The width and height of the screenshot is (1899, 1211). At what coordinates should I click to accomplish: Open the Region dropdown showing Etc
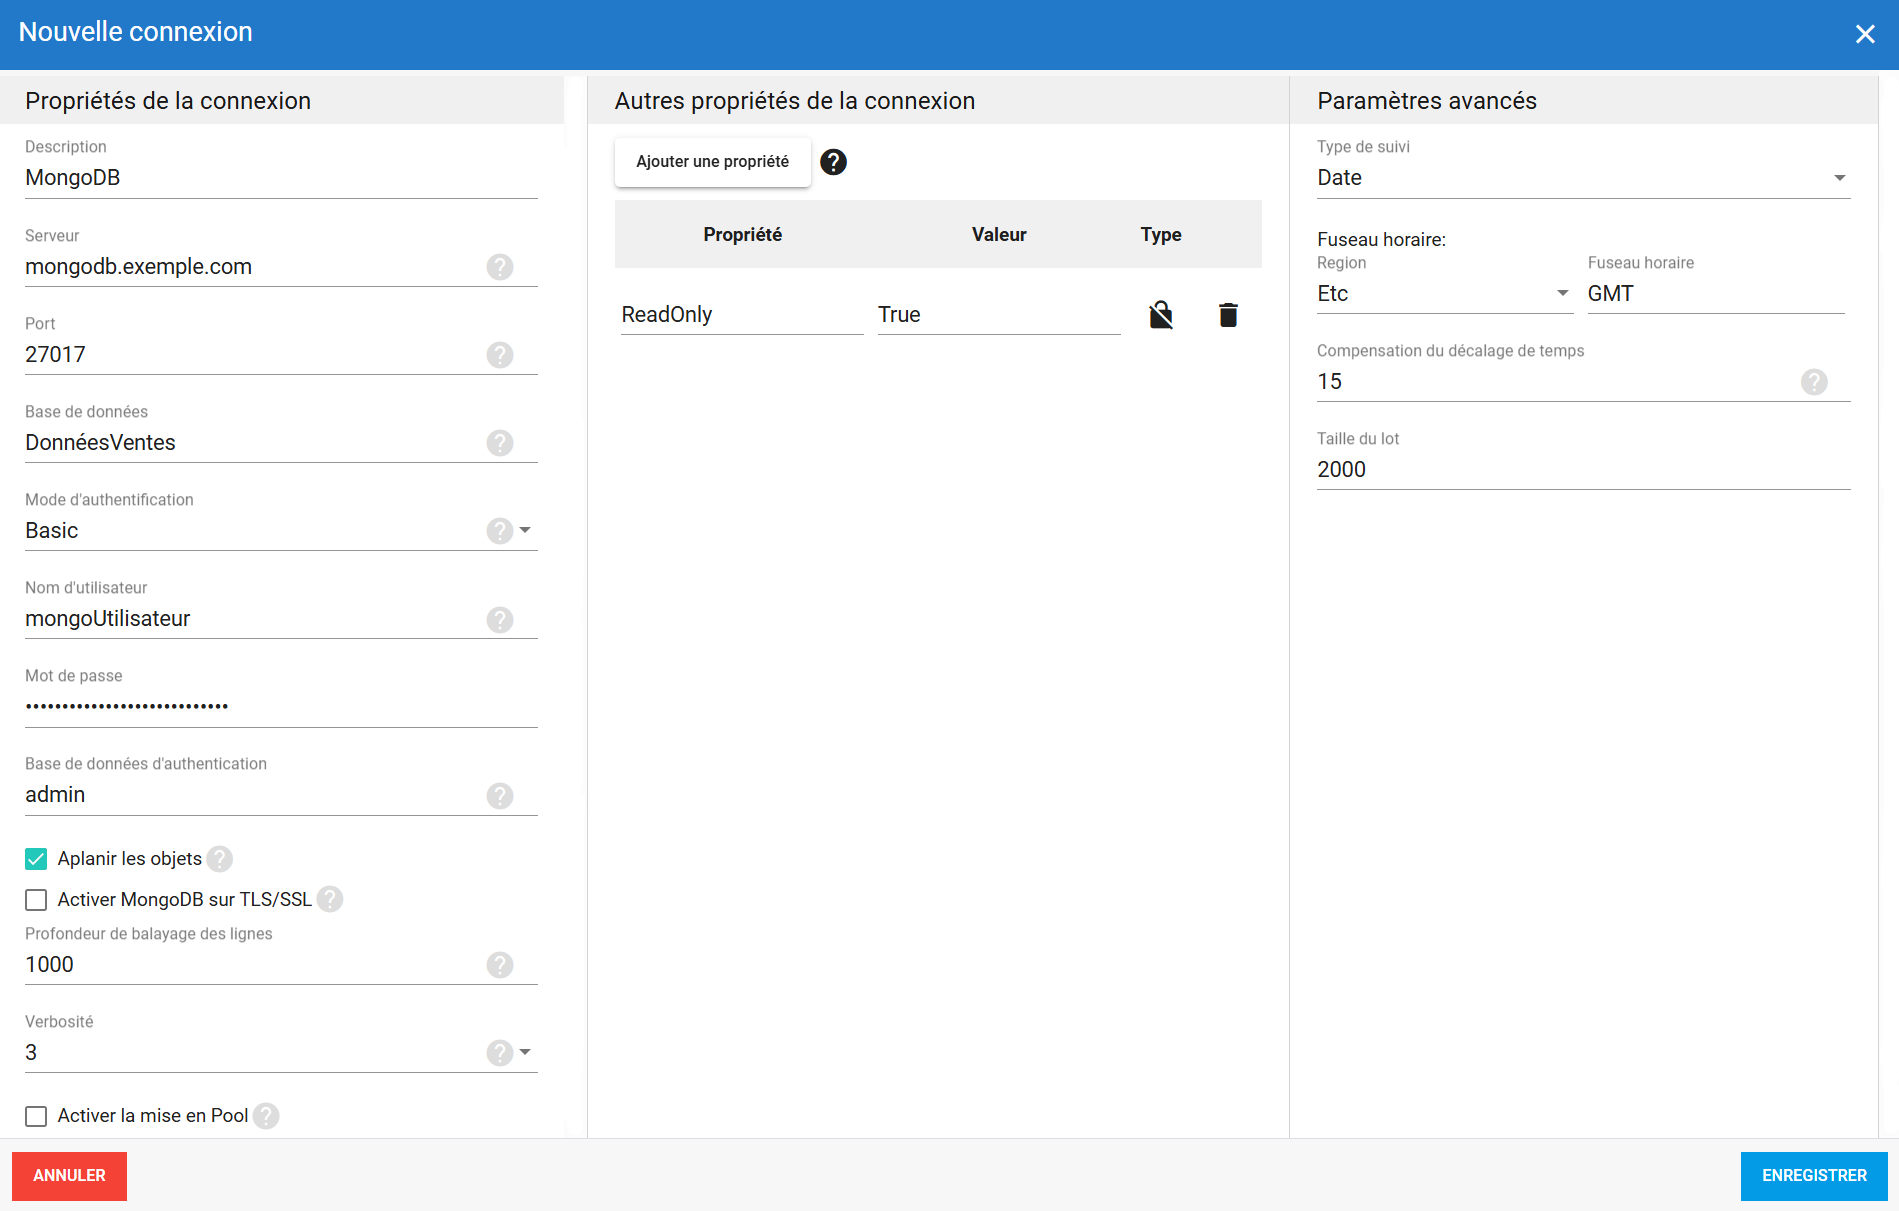[1445, 294]
